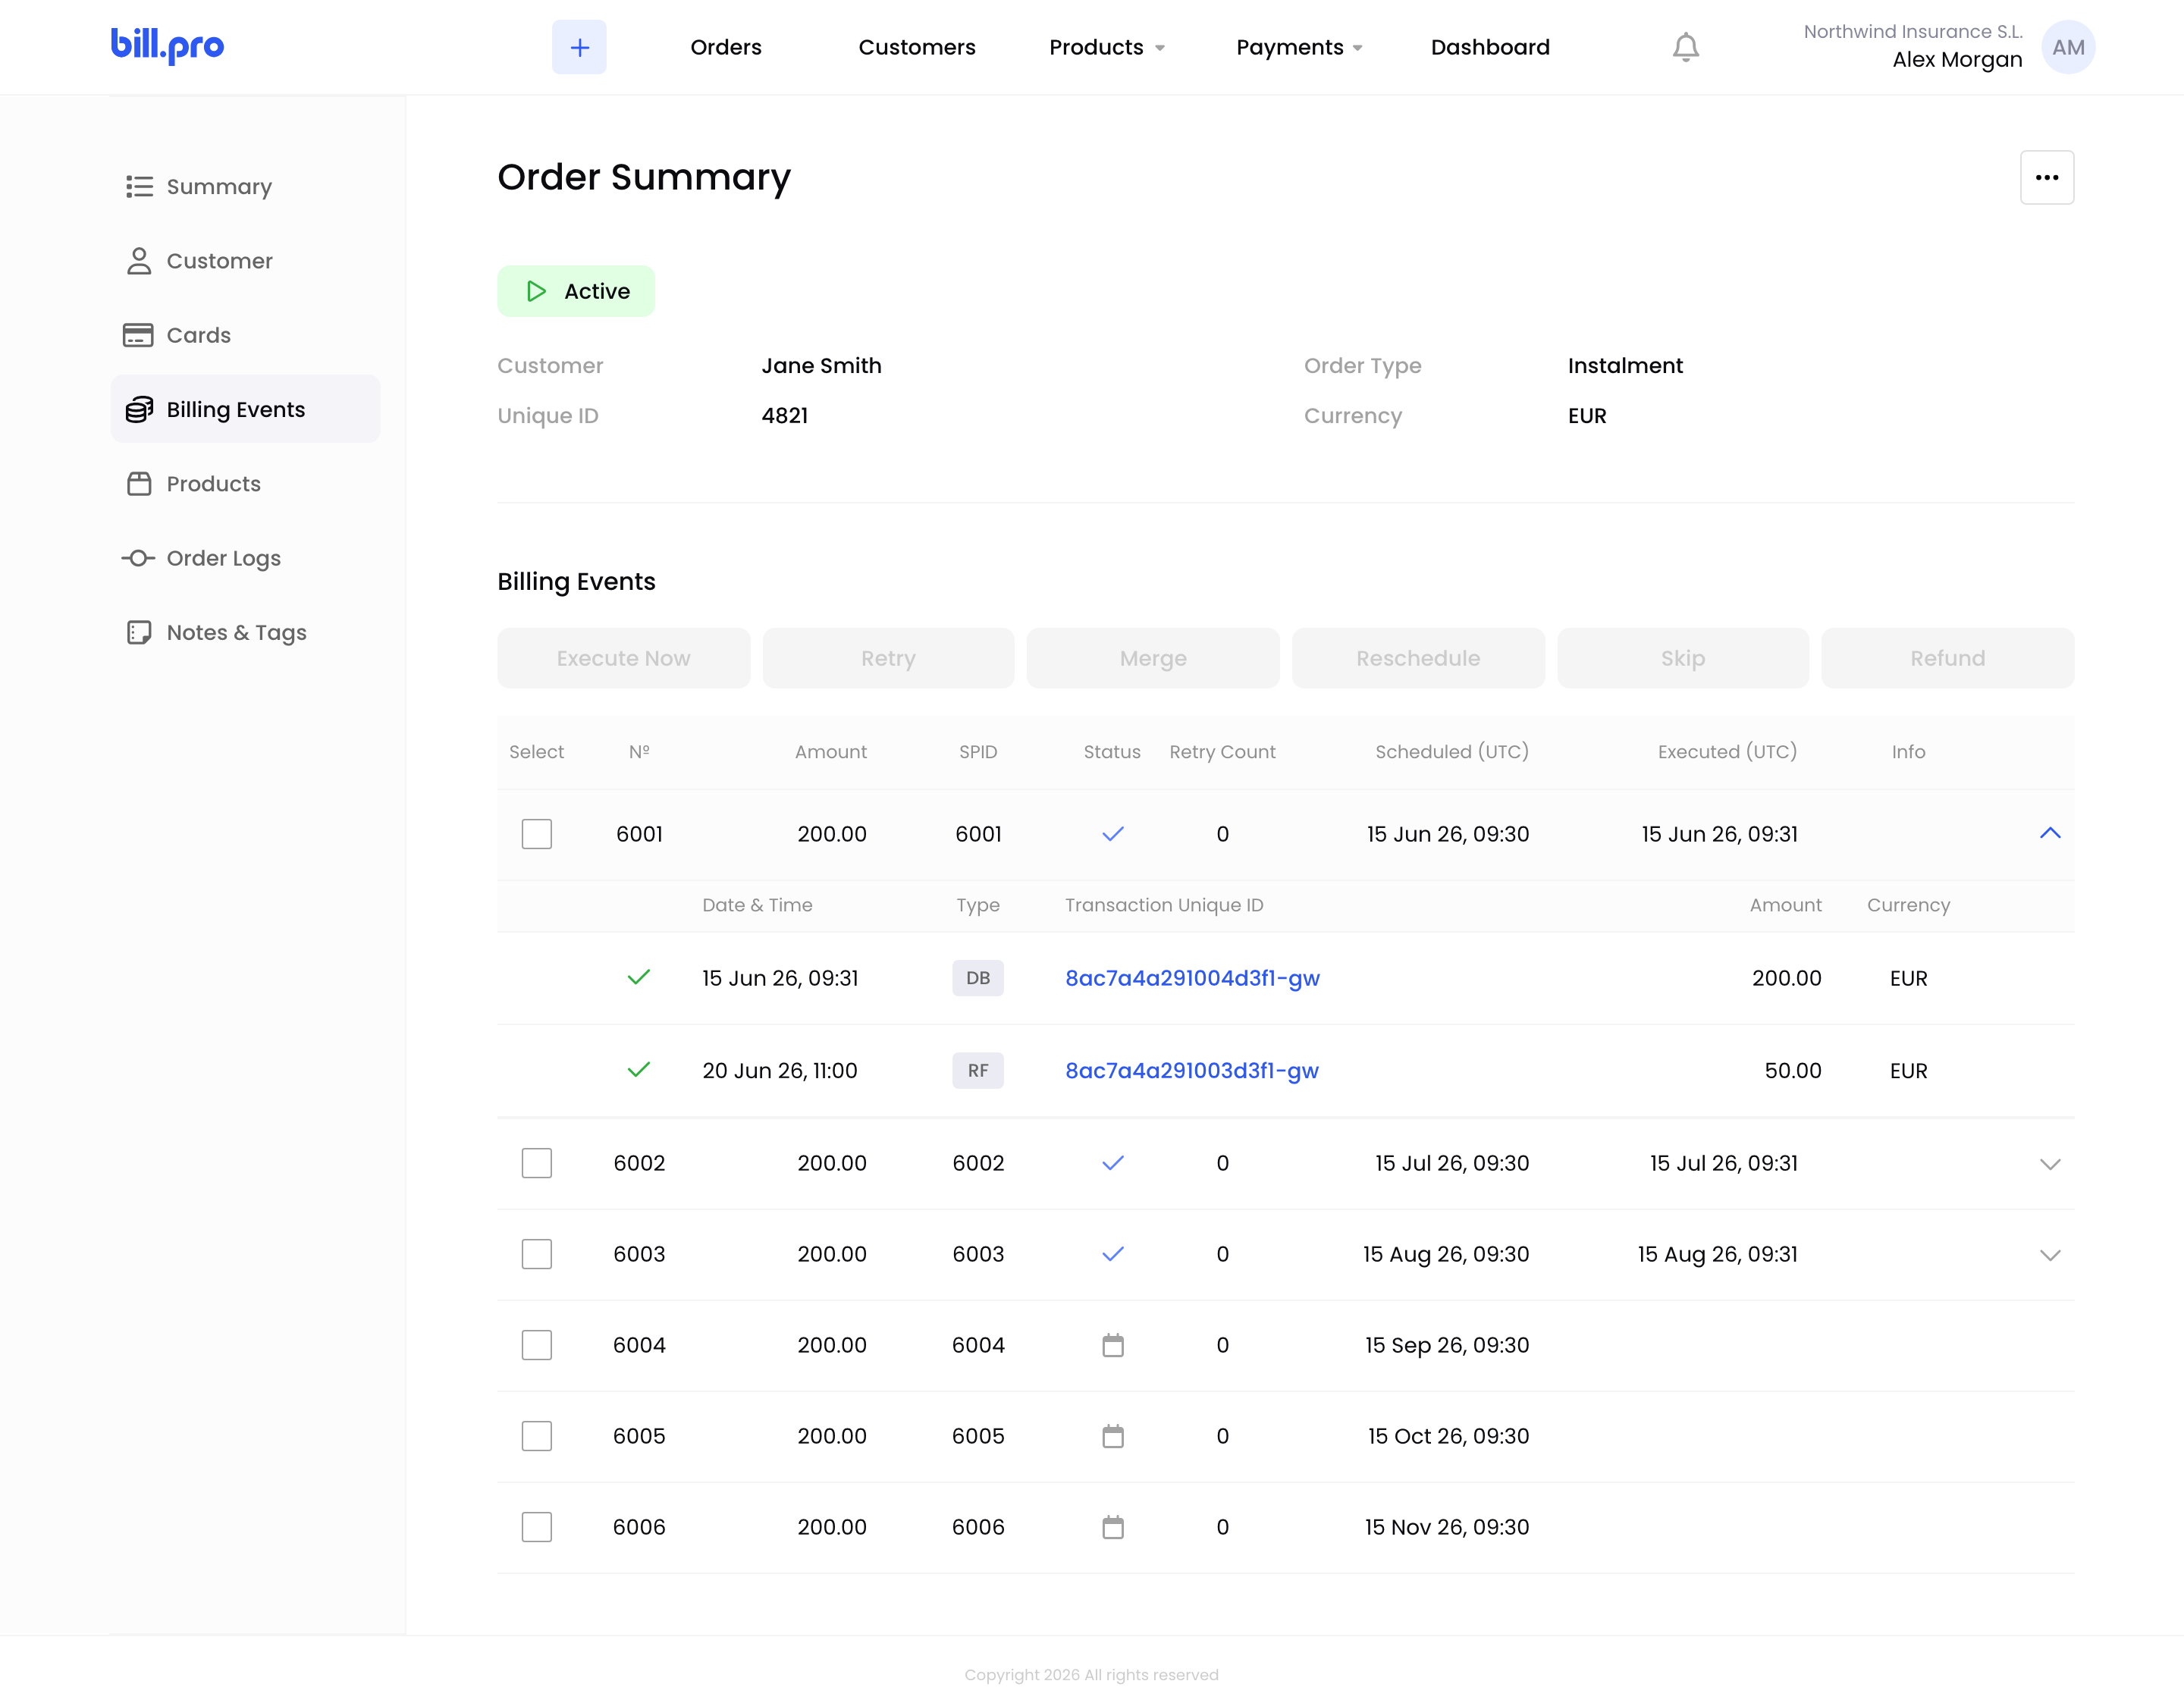The height and width of the screenshot is (1706, 2184).
Task: Click the Refund button
Action: (x=1947, y=658)
